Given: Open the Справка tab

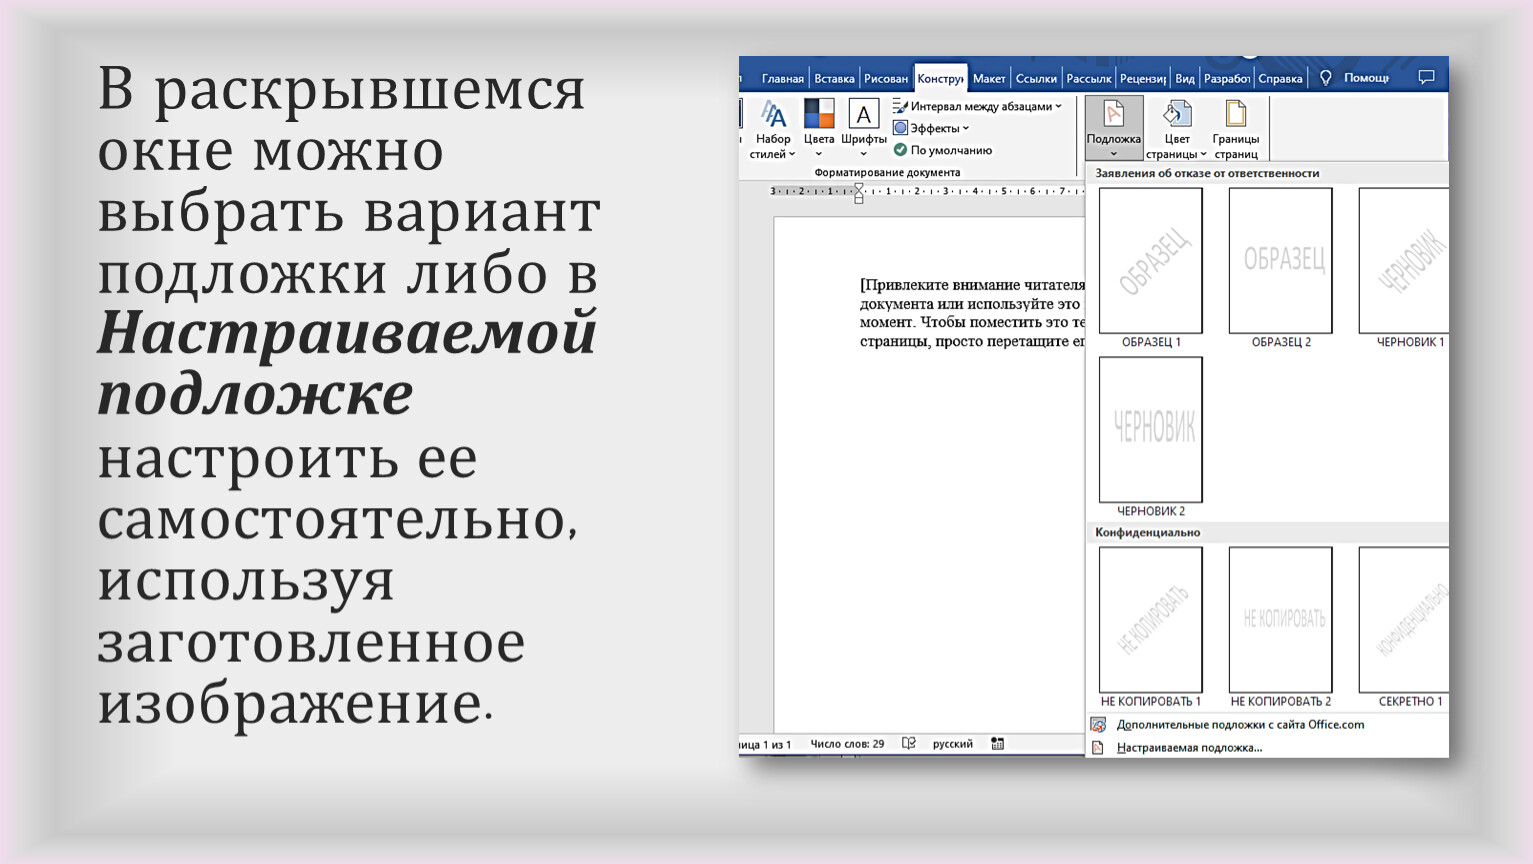Looking at the screenshot, I should (x=1280, y=78).
